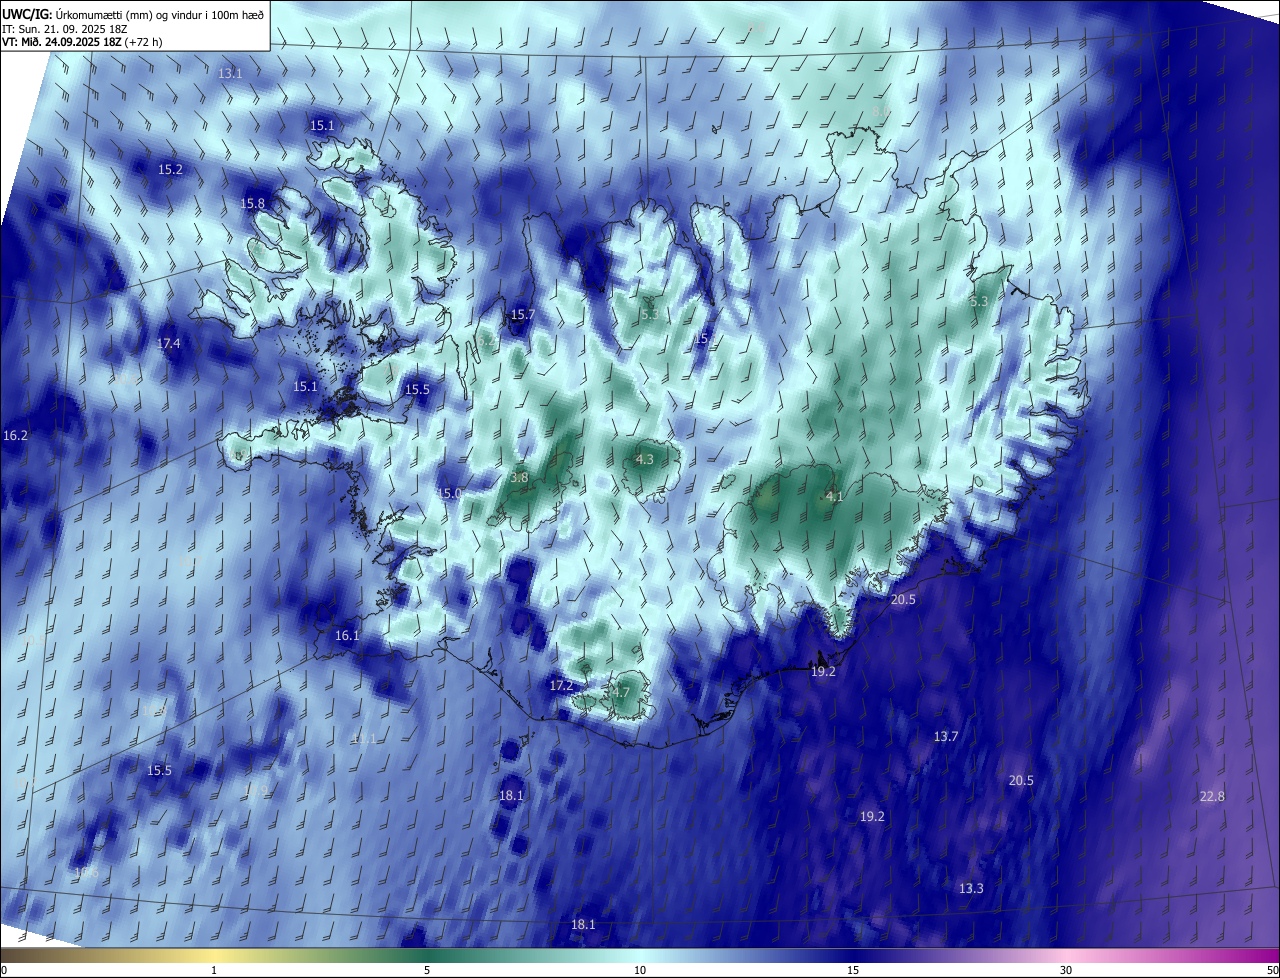
Task: Click the 17.2 value label
Action: [x=561, y=686]
